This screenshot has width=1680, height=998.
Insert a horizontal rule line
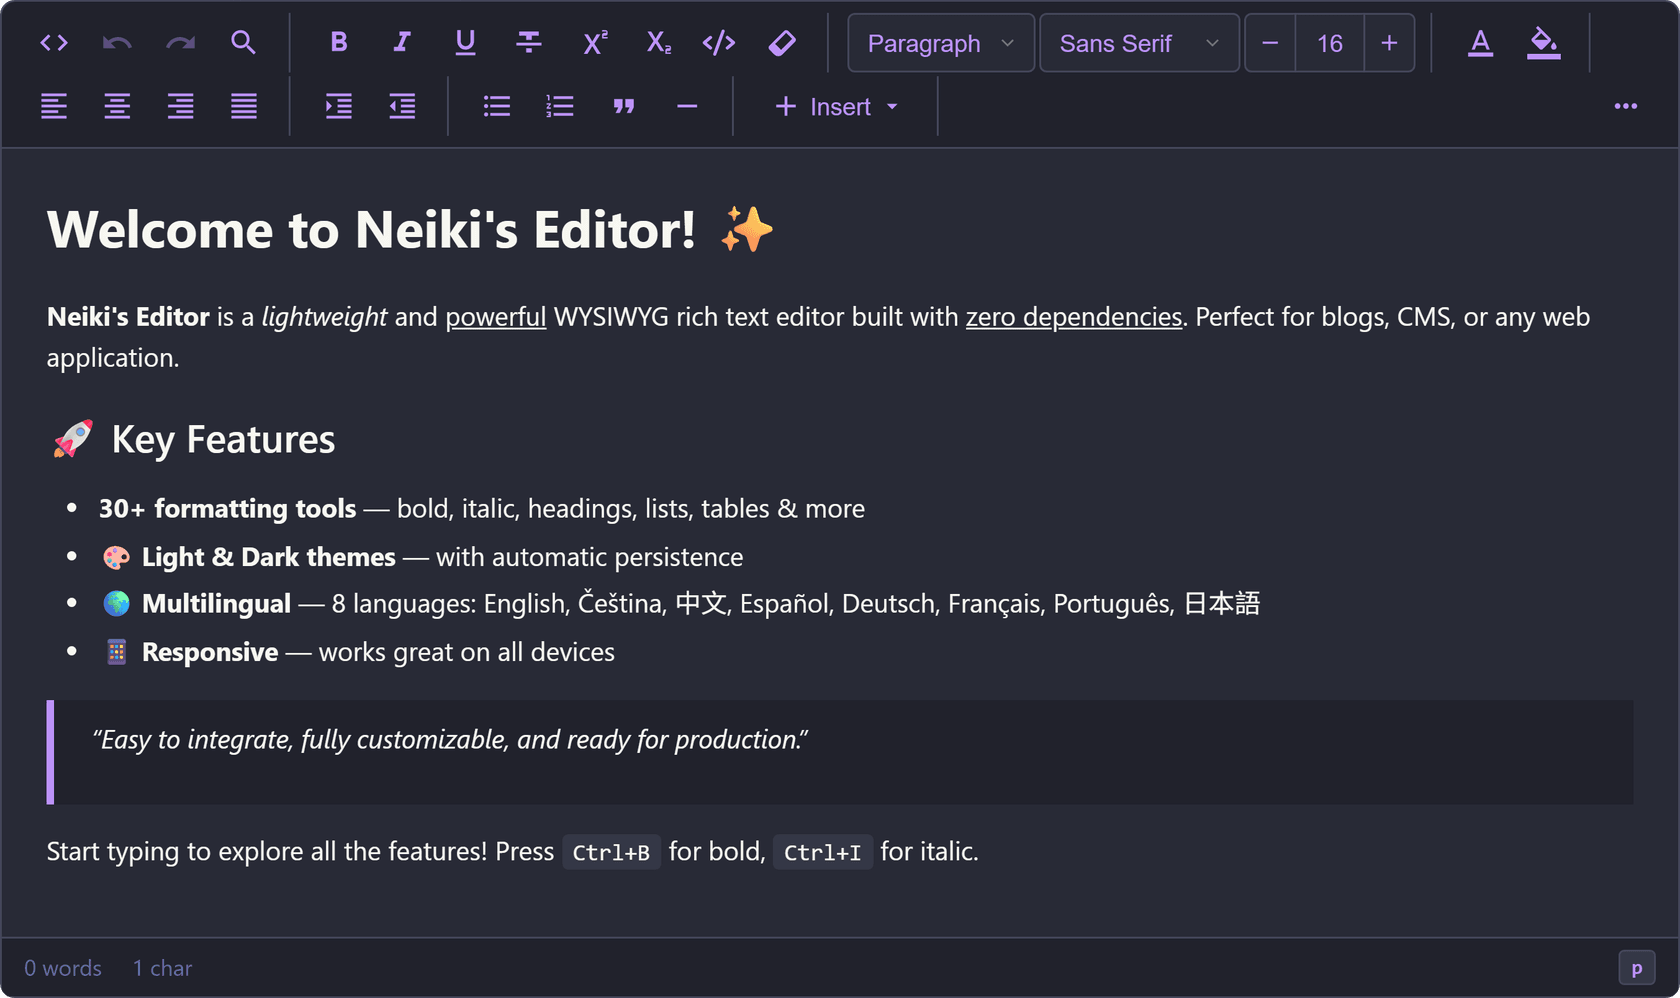(x=687, y=106)
